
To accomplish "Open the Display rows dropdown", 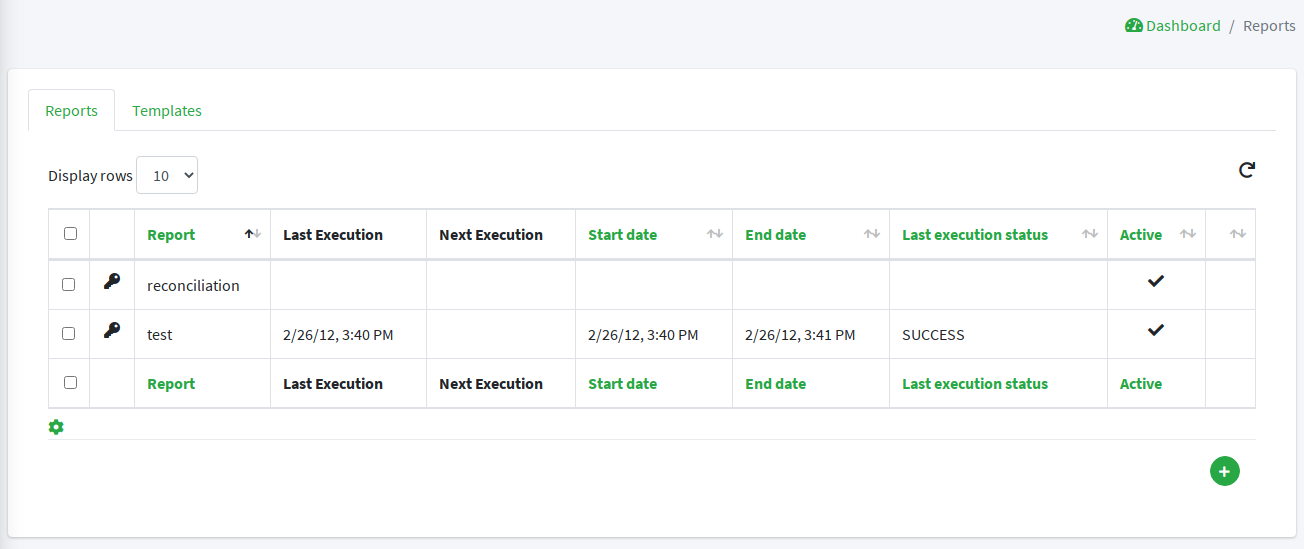I will click(167, 175).
